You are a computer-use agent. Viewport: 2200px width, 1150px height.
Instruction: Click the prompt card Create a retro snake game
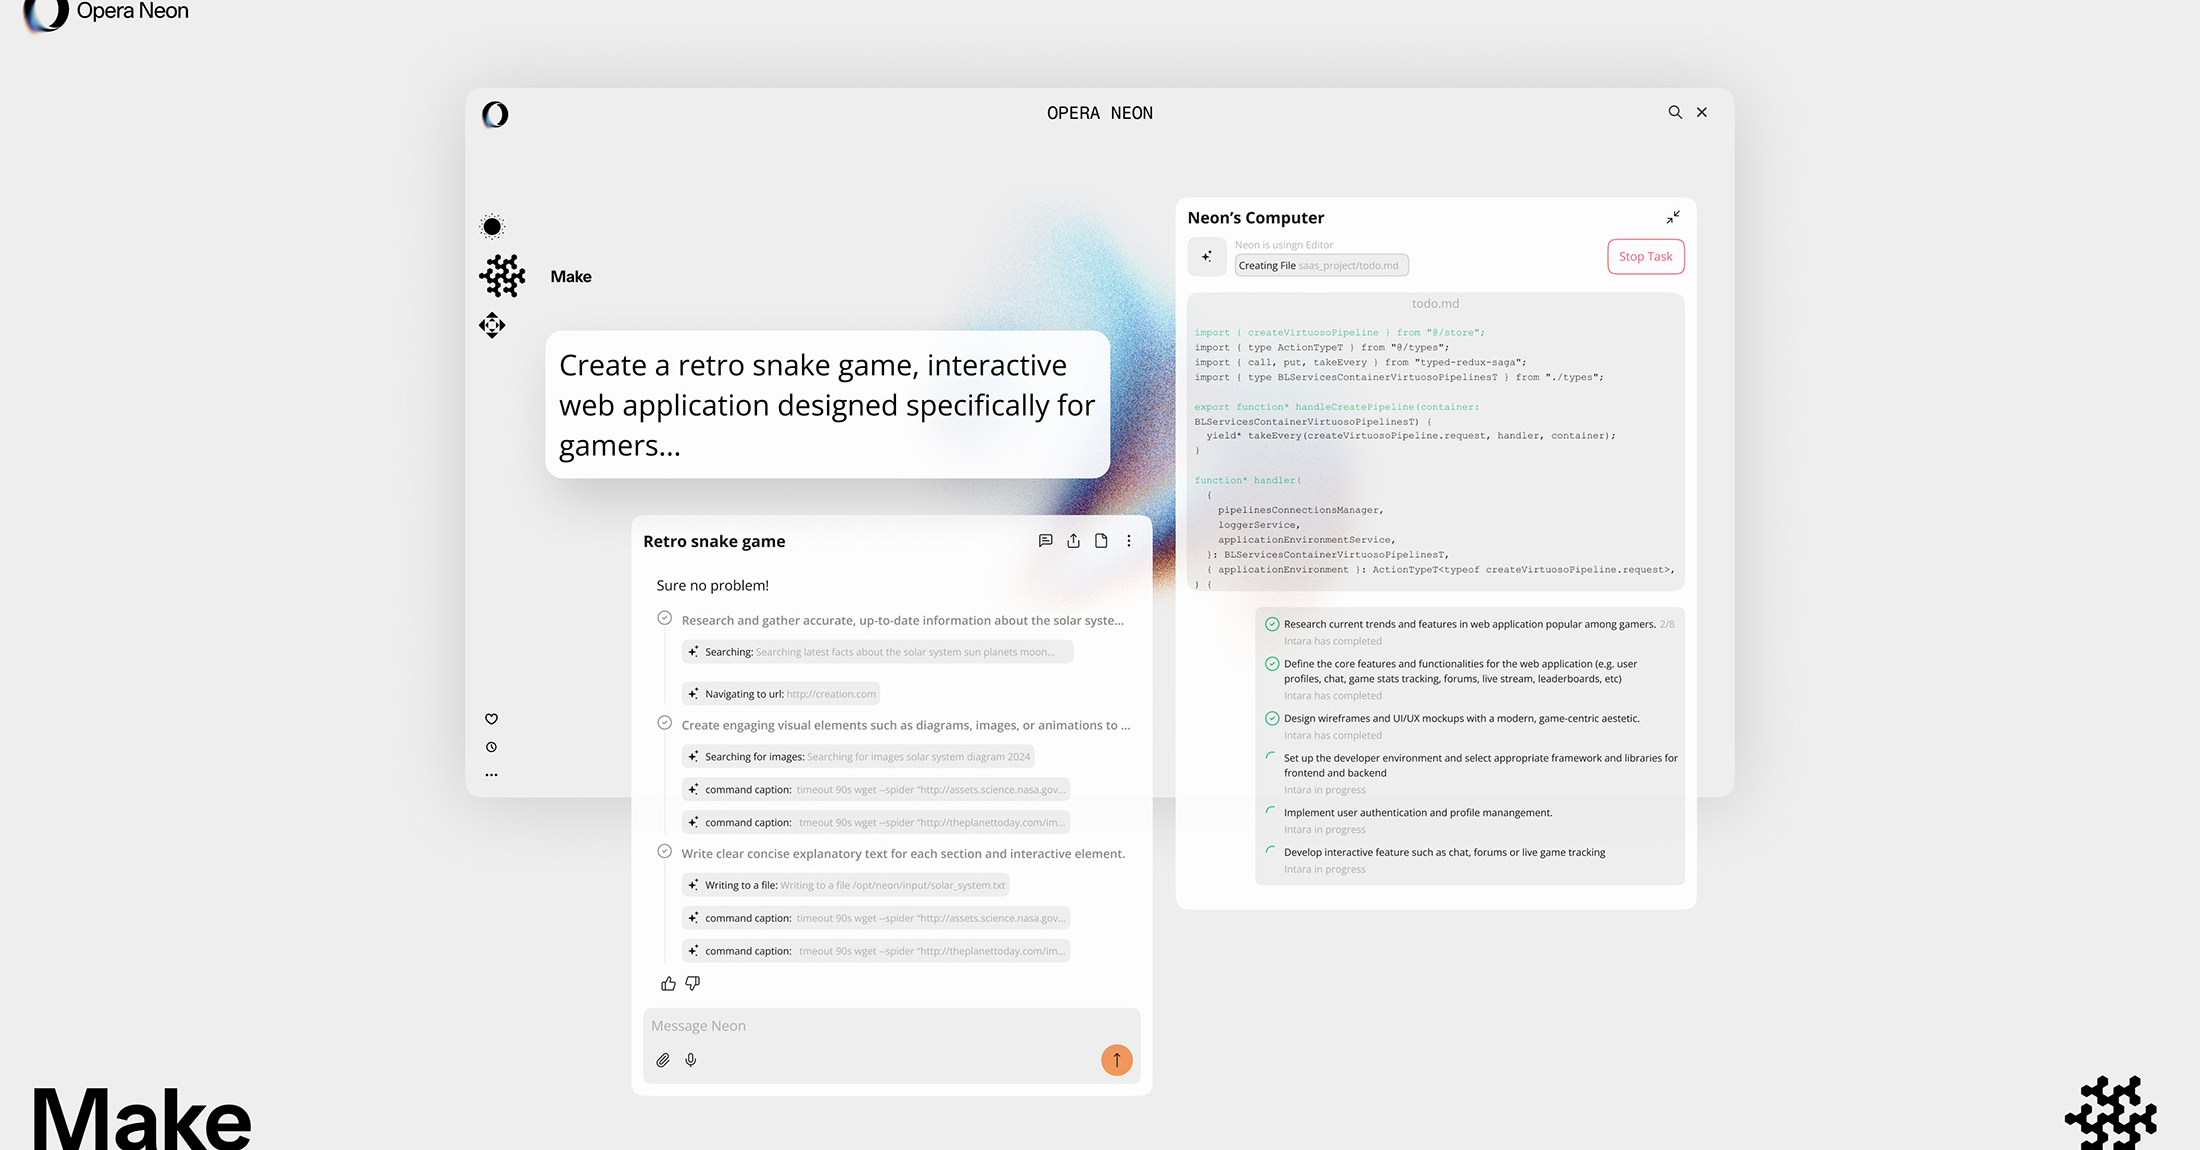(x=827, y=405)
